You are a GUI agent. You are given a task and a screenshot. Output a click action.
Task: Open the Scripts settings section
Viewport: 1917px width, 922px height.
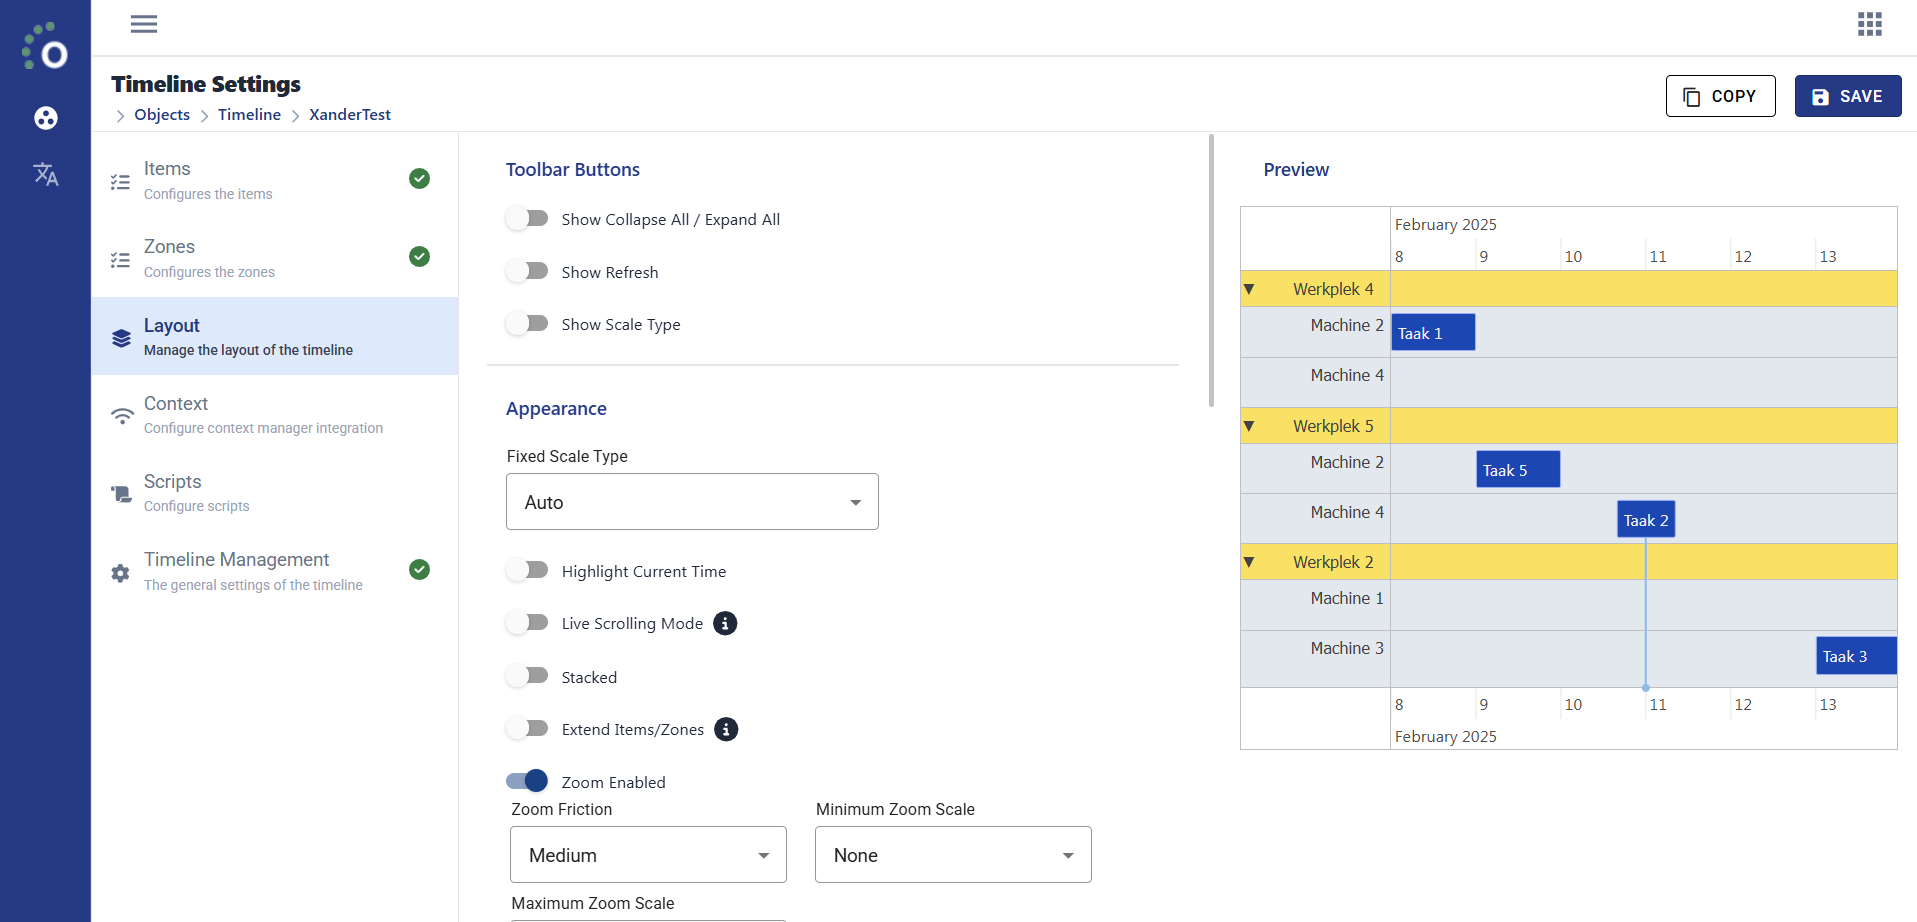275,493
